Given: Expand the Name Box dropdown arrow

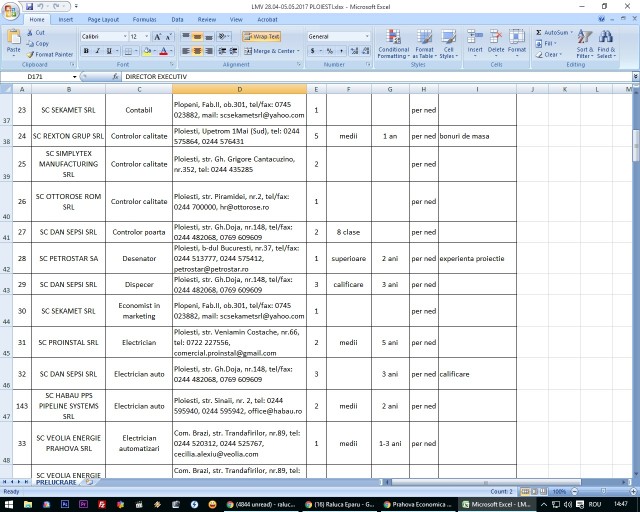Looking at the screenshot, I should pos(74,77).
